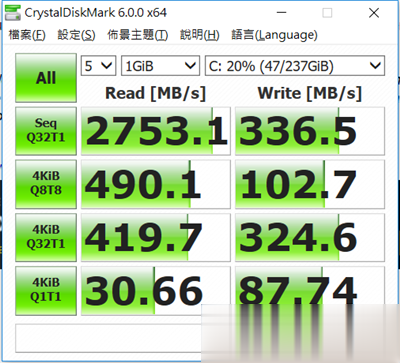
Task: Select the Seq read result 2753.1
Action: point(156,131)
